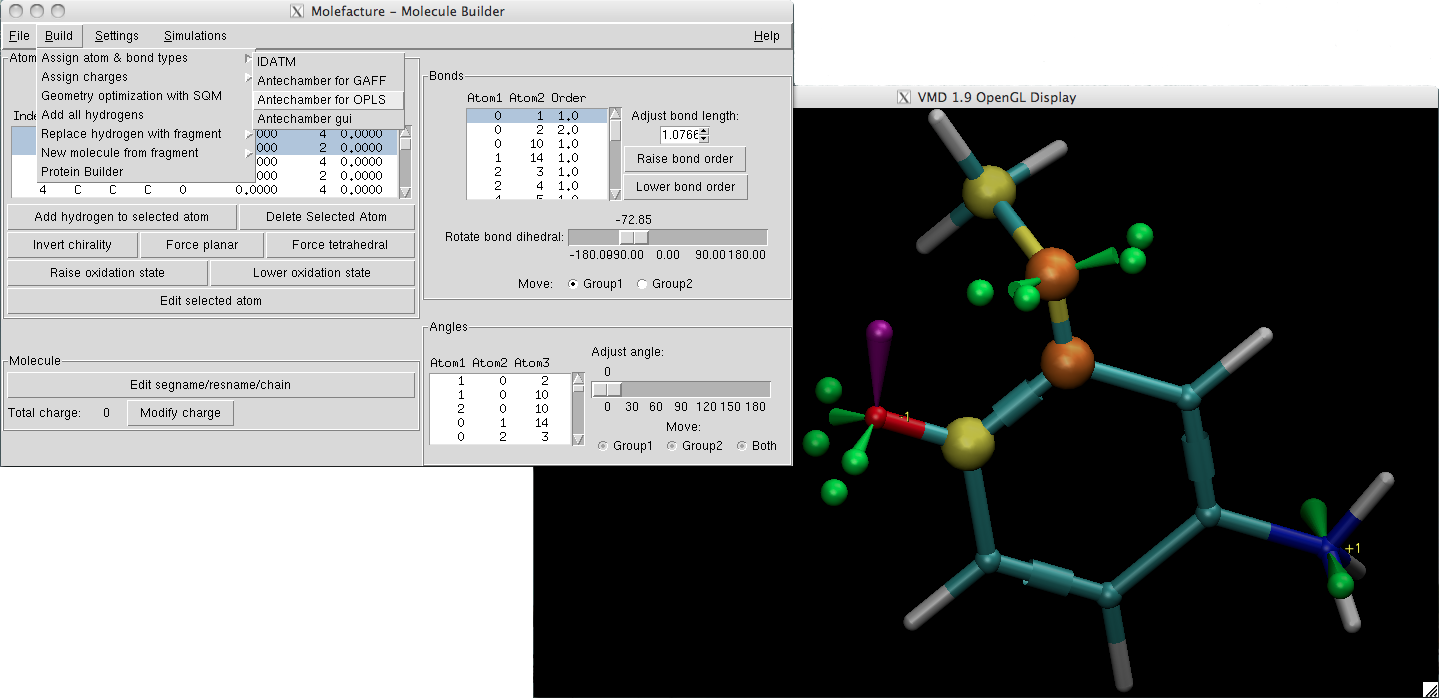
Task: Click the red close button of Molefacture window
Action: pos(13,11)
